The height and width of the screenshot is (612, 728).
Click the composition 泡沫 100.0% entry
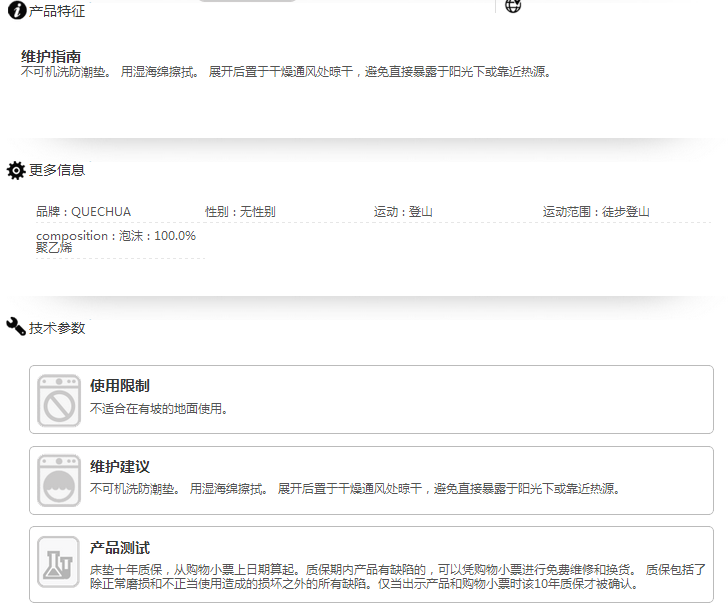[116, 241]
